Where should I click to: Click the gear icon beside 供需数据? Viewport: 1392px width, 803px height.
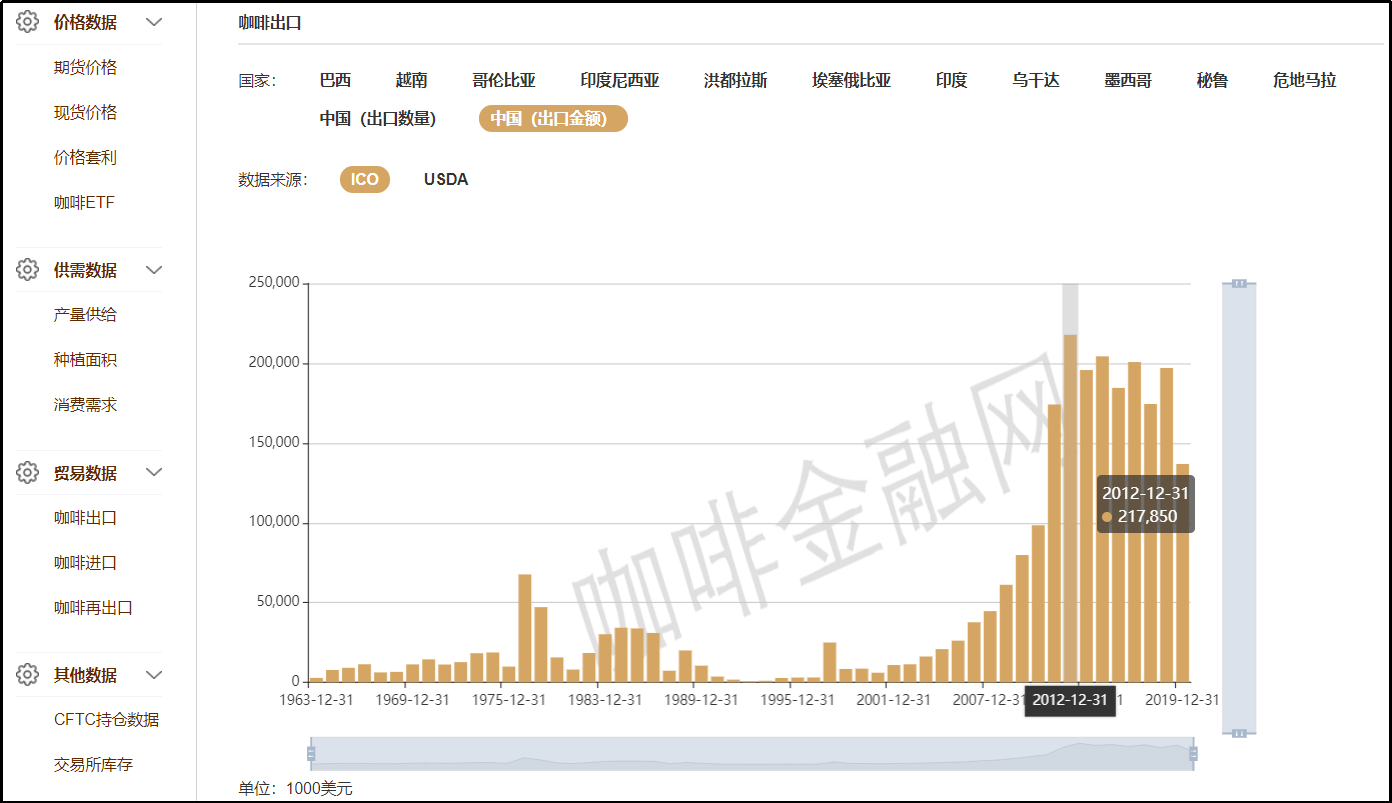click(x=27, y=270)
